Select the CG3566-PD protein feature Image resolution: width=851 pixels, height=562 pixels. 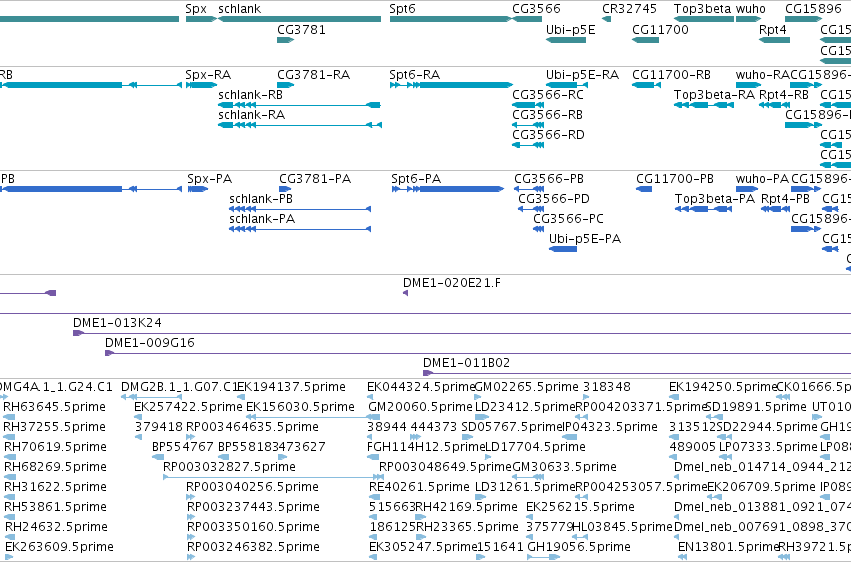531,209
